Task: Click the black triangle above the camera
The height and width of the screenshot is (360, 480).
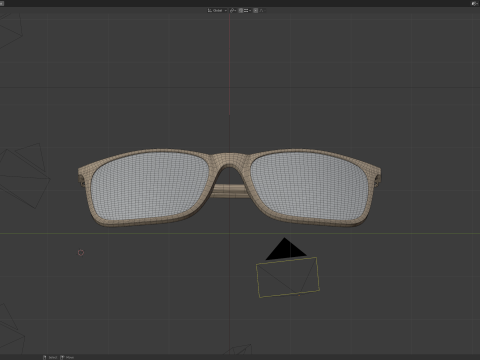Action: pyautogui.click(x=285, y=249)
